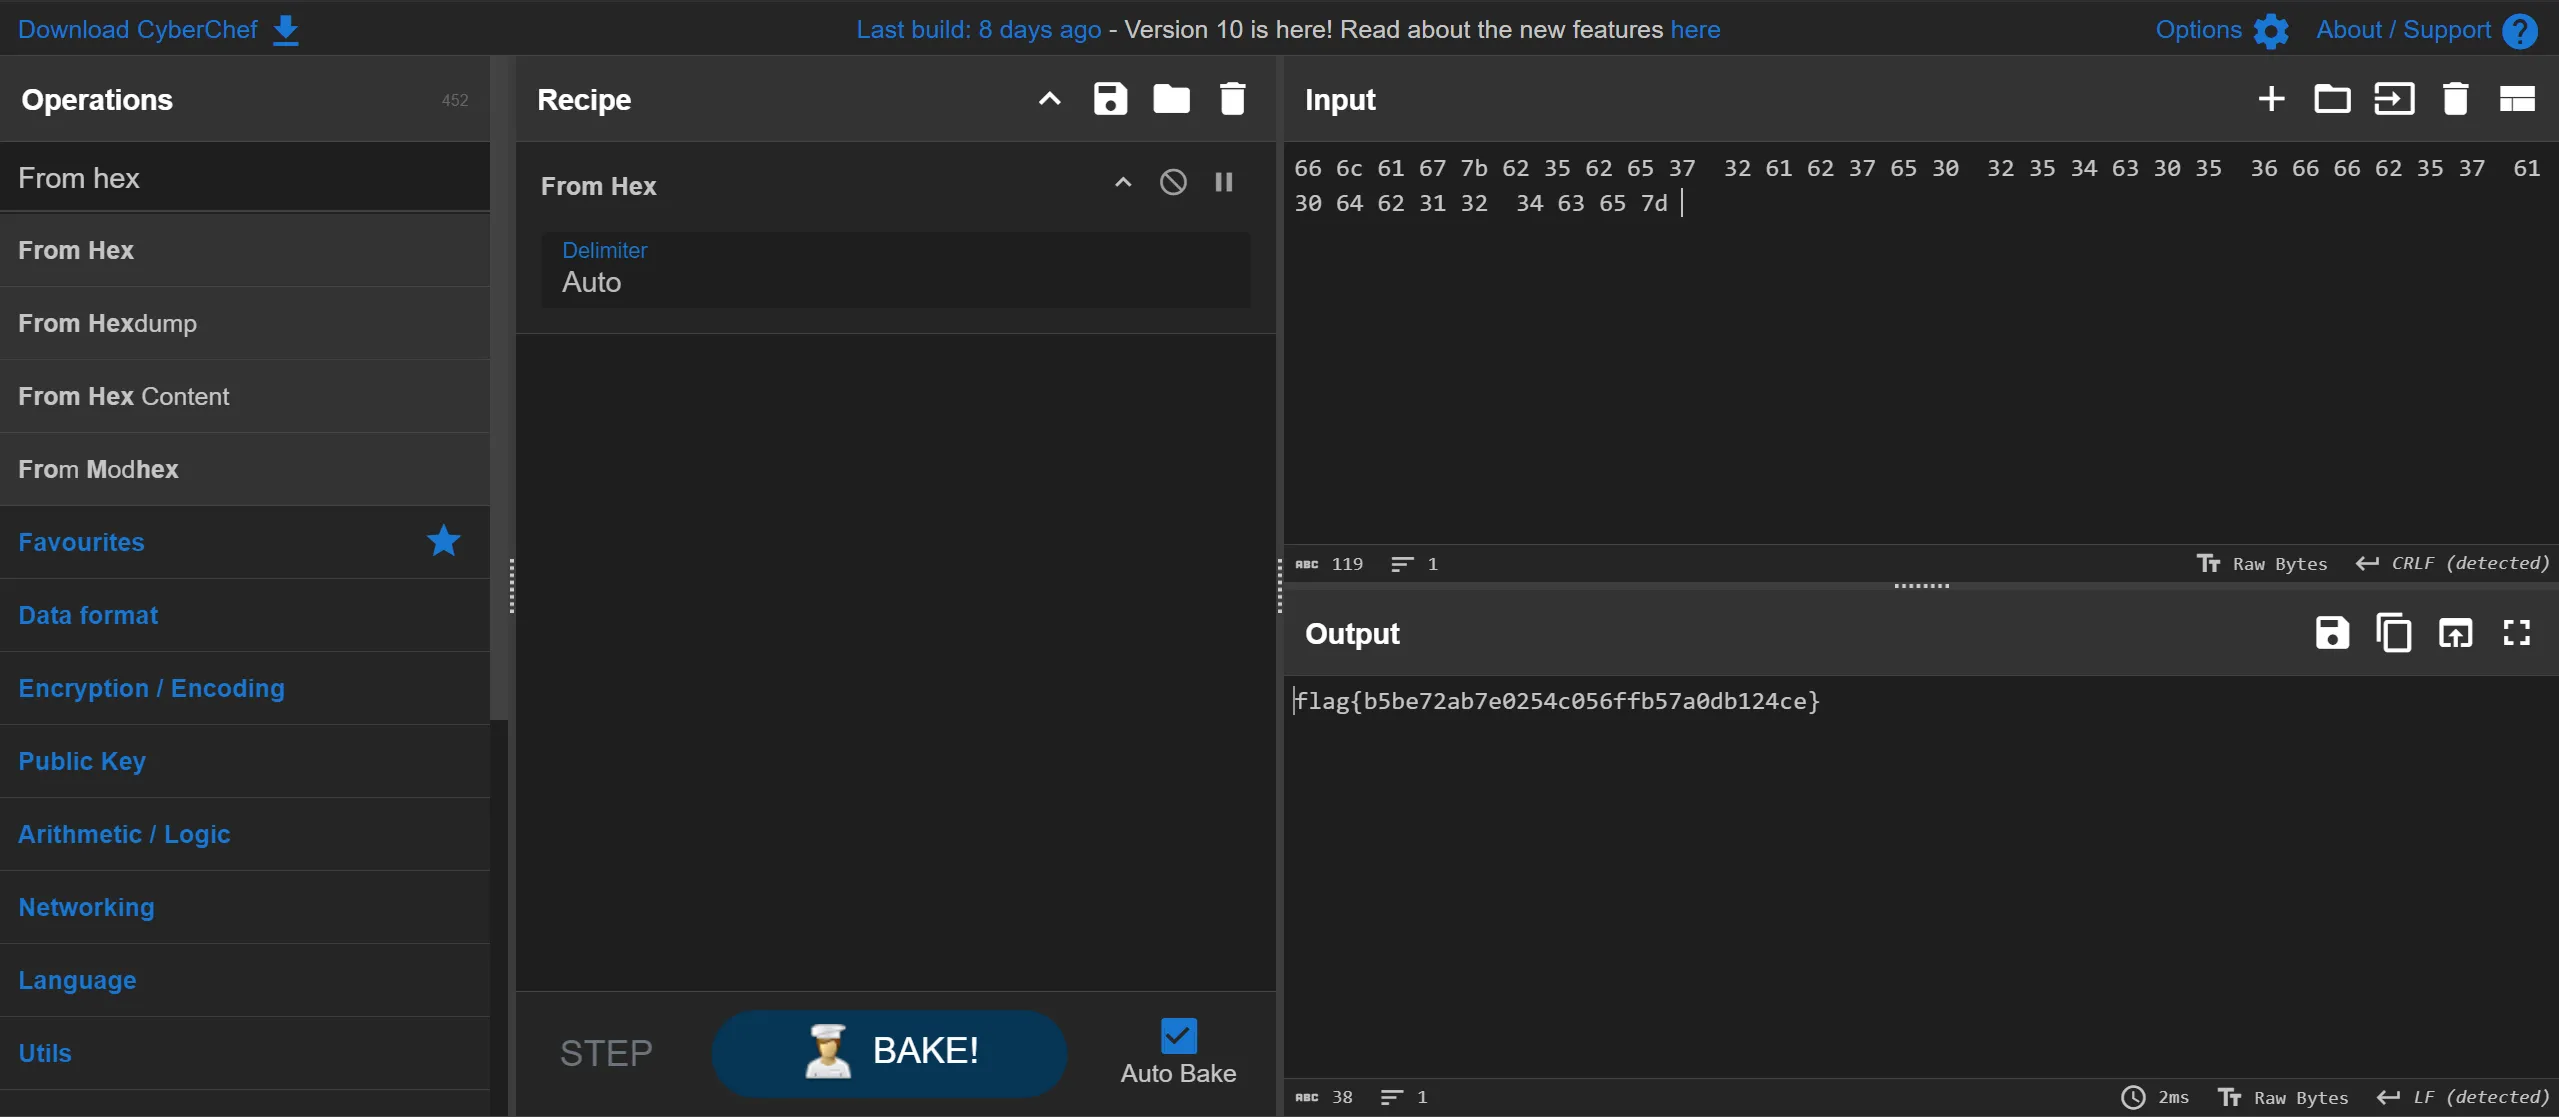Viewport: 2559px width, 1117px height.
Task: Click the Save recipe icon
Action: tap(1110, 99)
